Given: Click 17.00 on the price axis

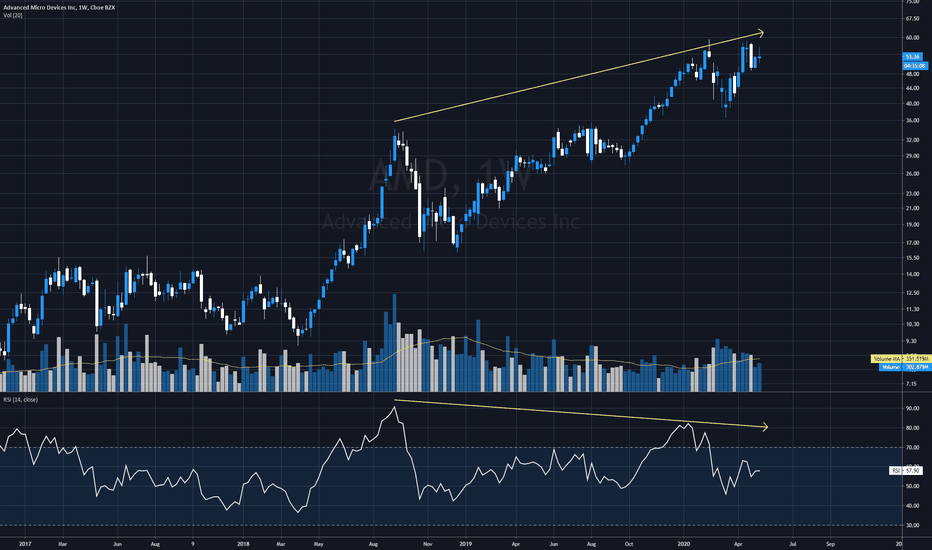Looking at the screenshot, I should pos(912,243).
